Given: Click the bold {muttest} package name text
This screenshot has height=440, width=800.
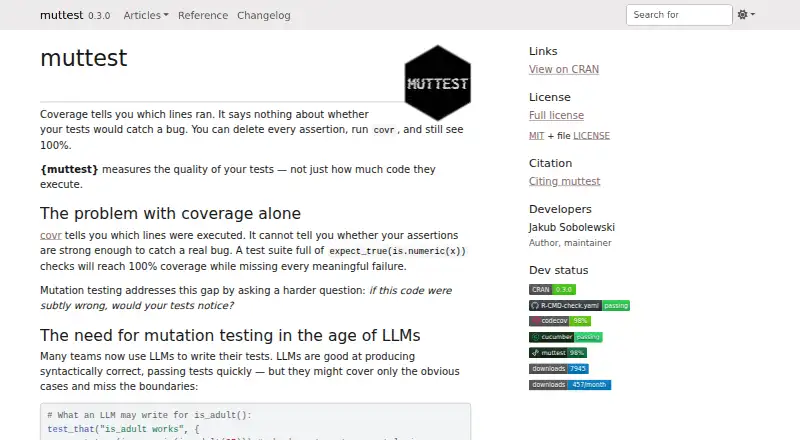Looking at the screenshot, I should pos(69,169).
